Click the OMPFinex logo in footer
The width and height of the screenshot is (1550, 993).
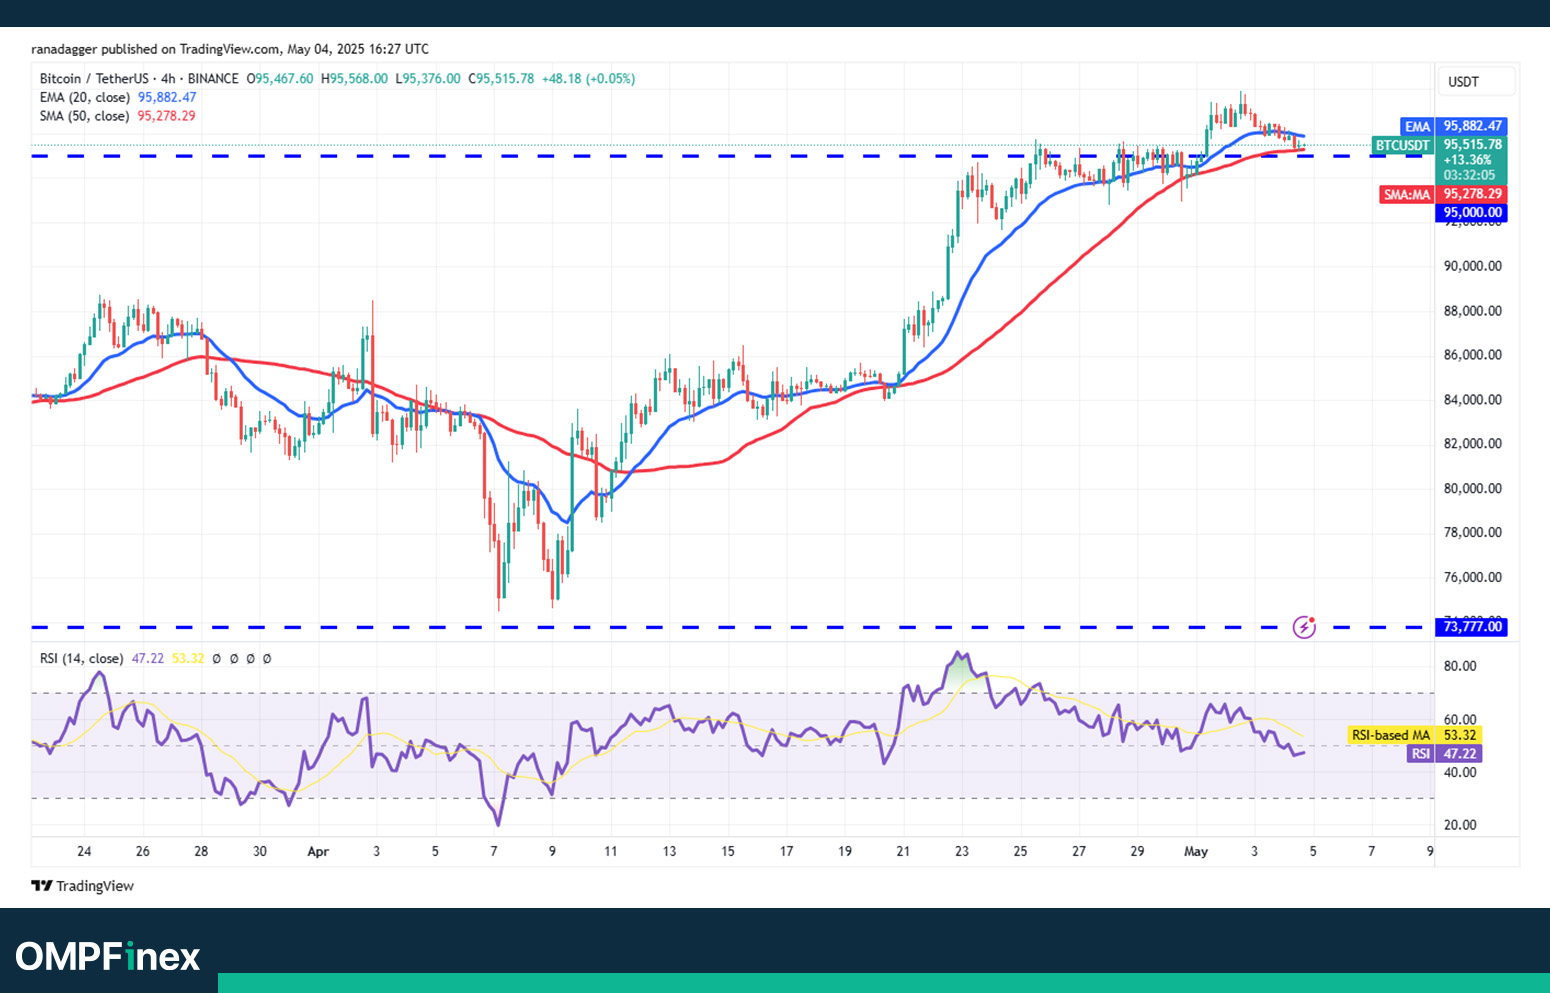(x=108, y=956)
